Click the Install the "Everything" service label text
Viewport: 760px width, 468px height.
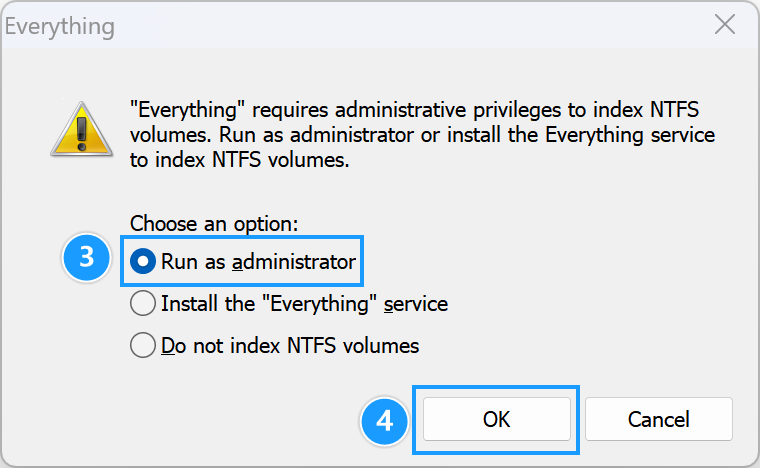click(x=304, y=304)
